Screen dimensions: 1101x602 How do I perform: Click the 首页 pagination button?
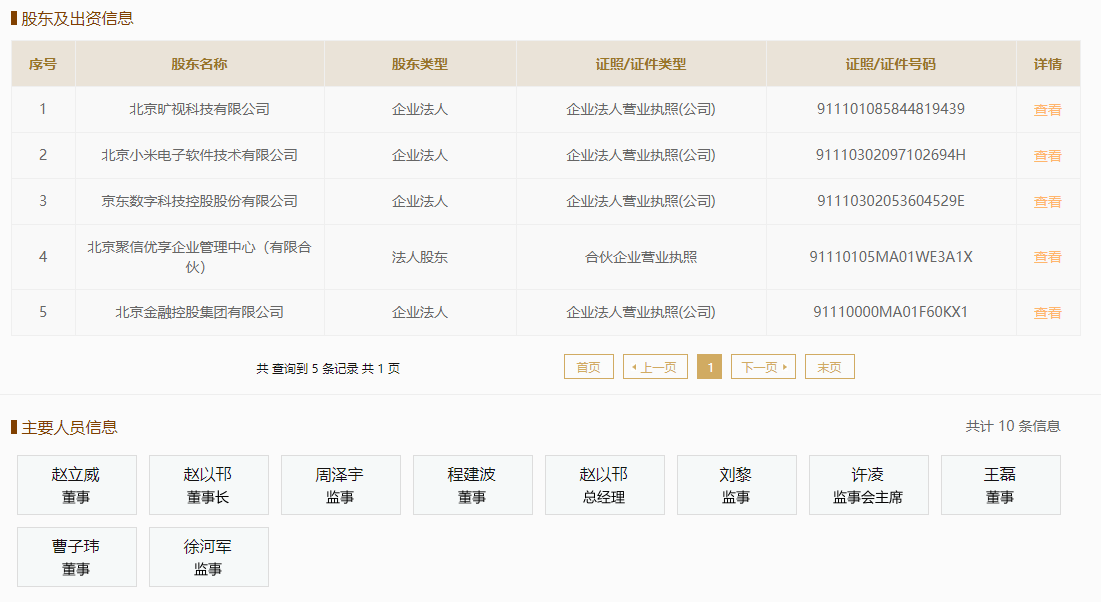[x=588, y=366]
